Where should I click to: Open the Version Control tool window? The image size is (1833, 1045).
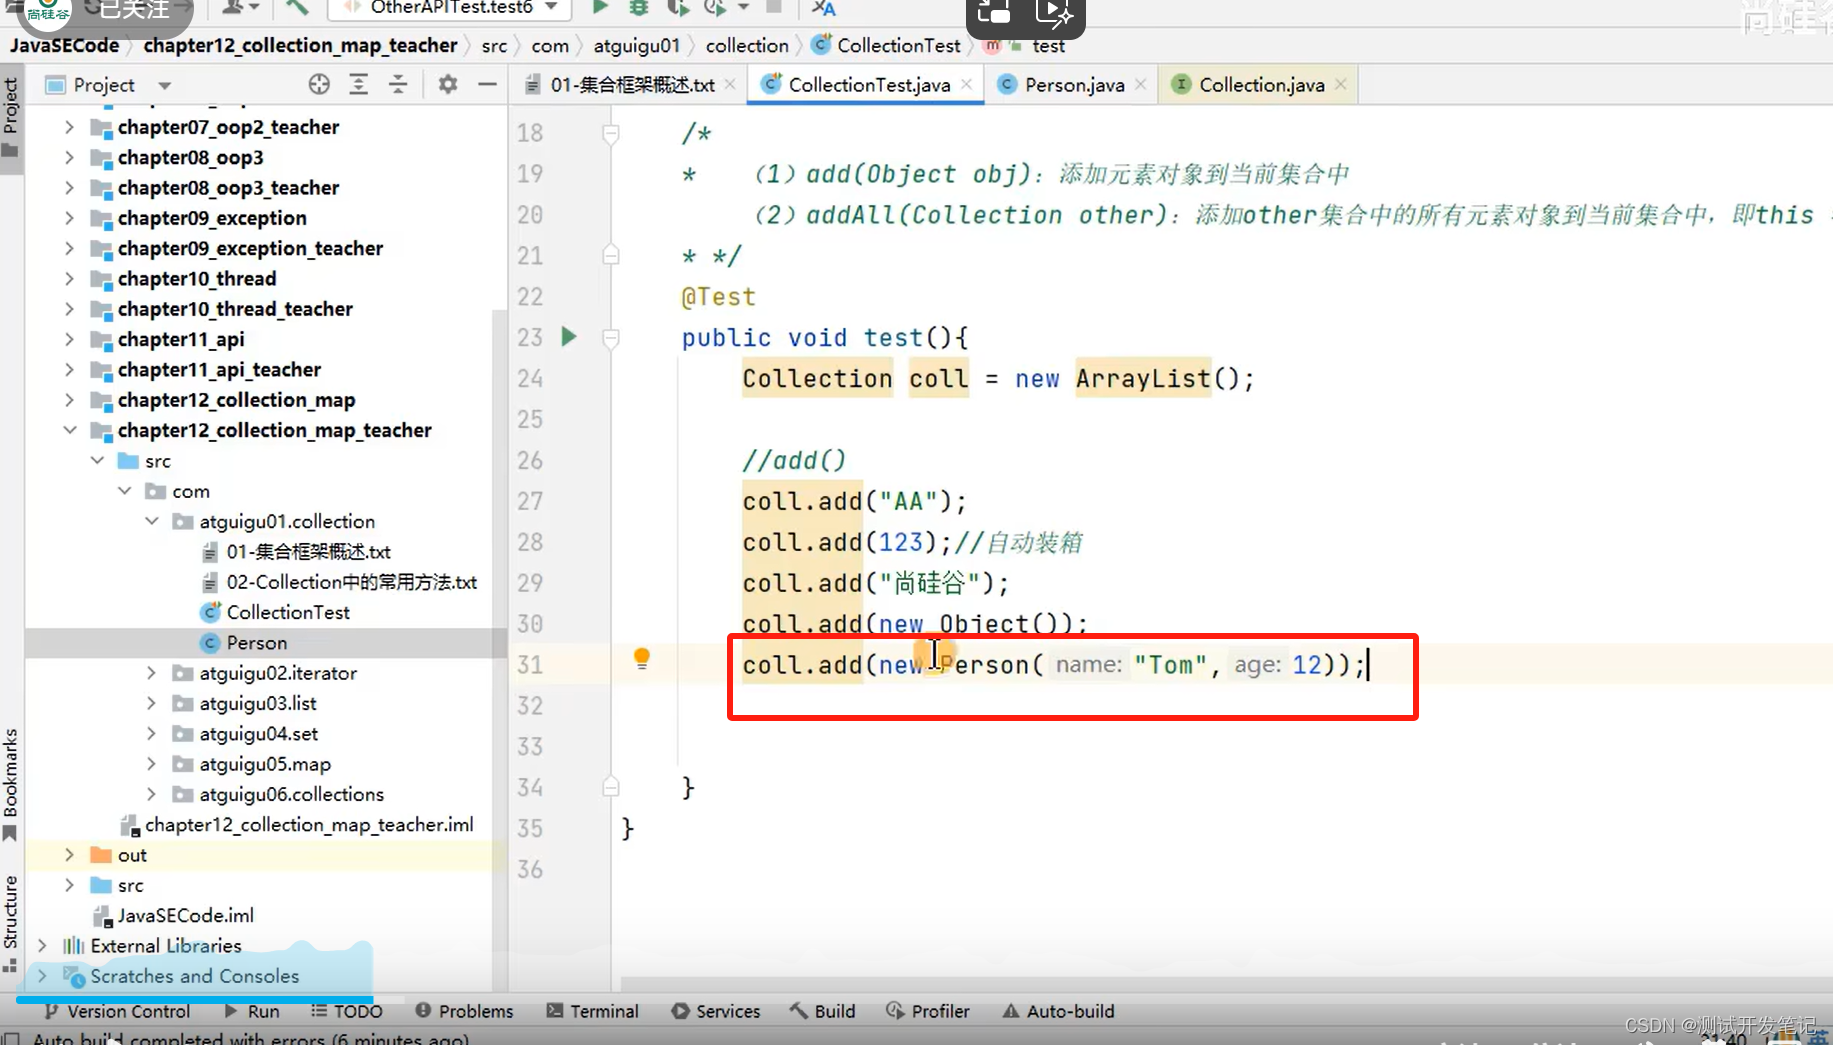[117, 1011]
